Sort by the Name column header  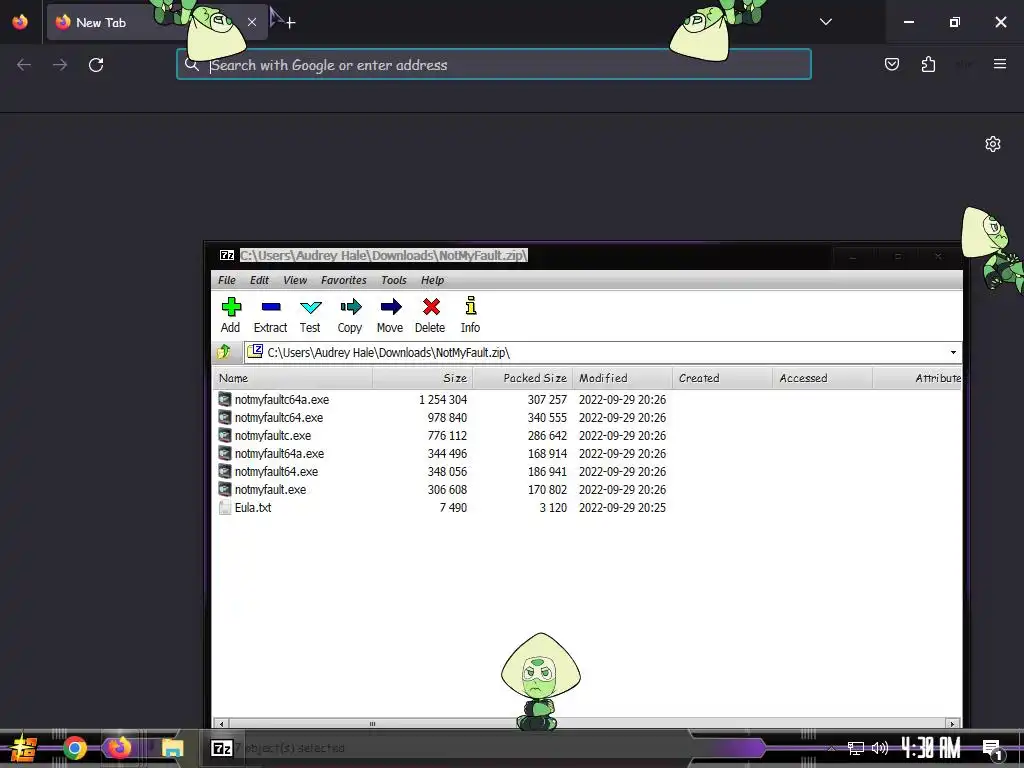(x=293, y=378)
